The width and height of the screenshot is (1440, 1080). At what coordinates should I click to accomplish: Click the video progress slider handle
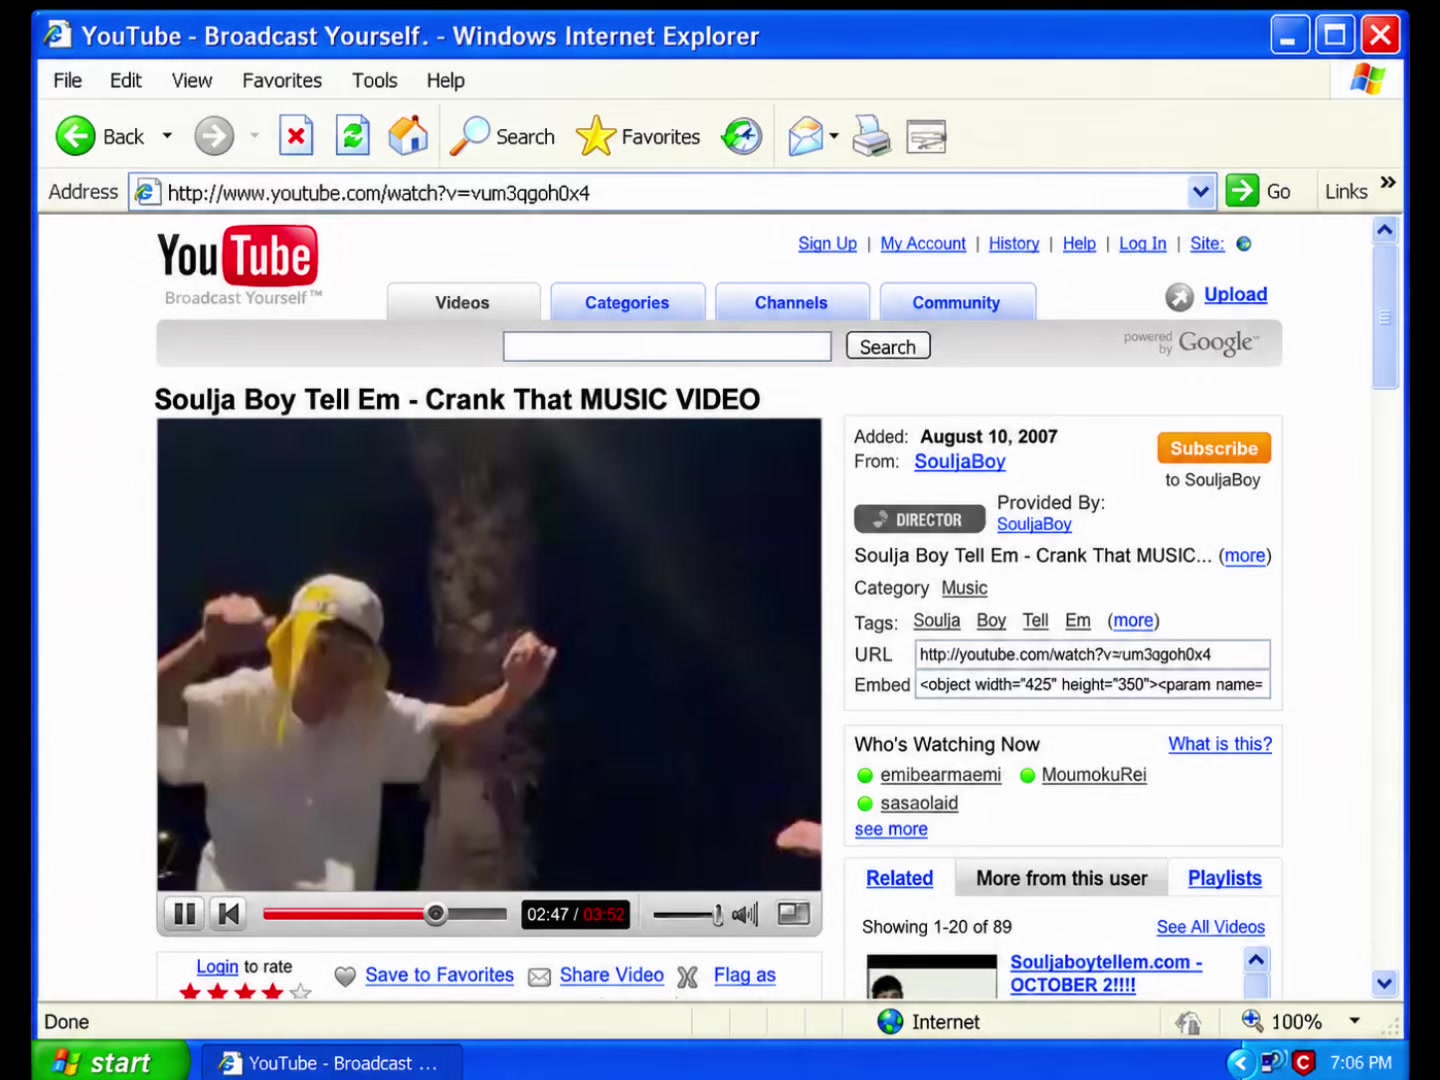coord(436,914)
